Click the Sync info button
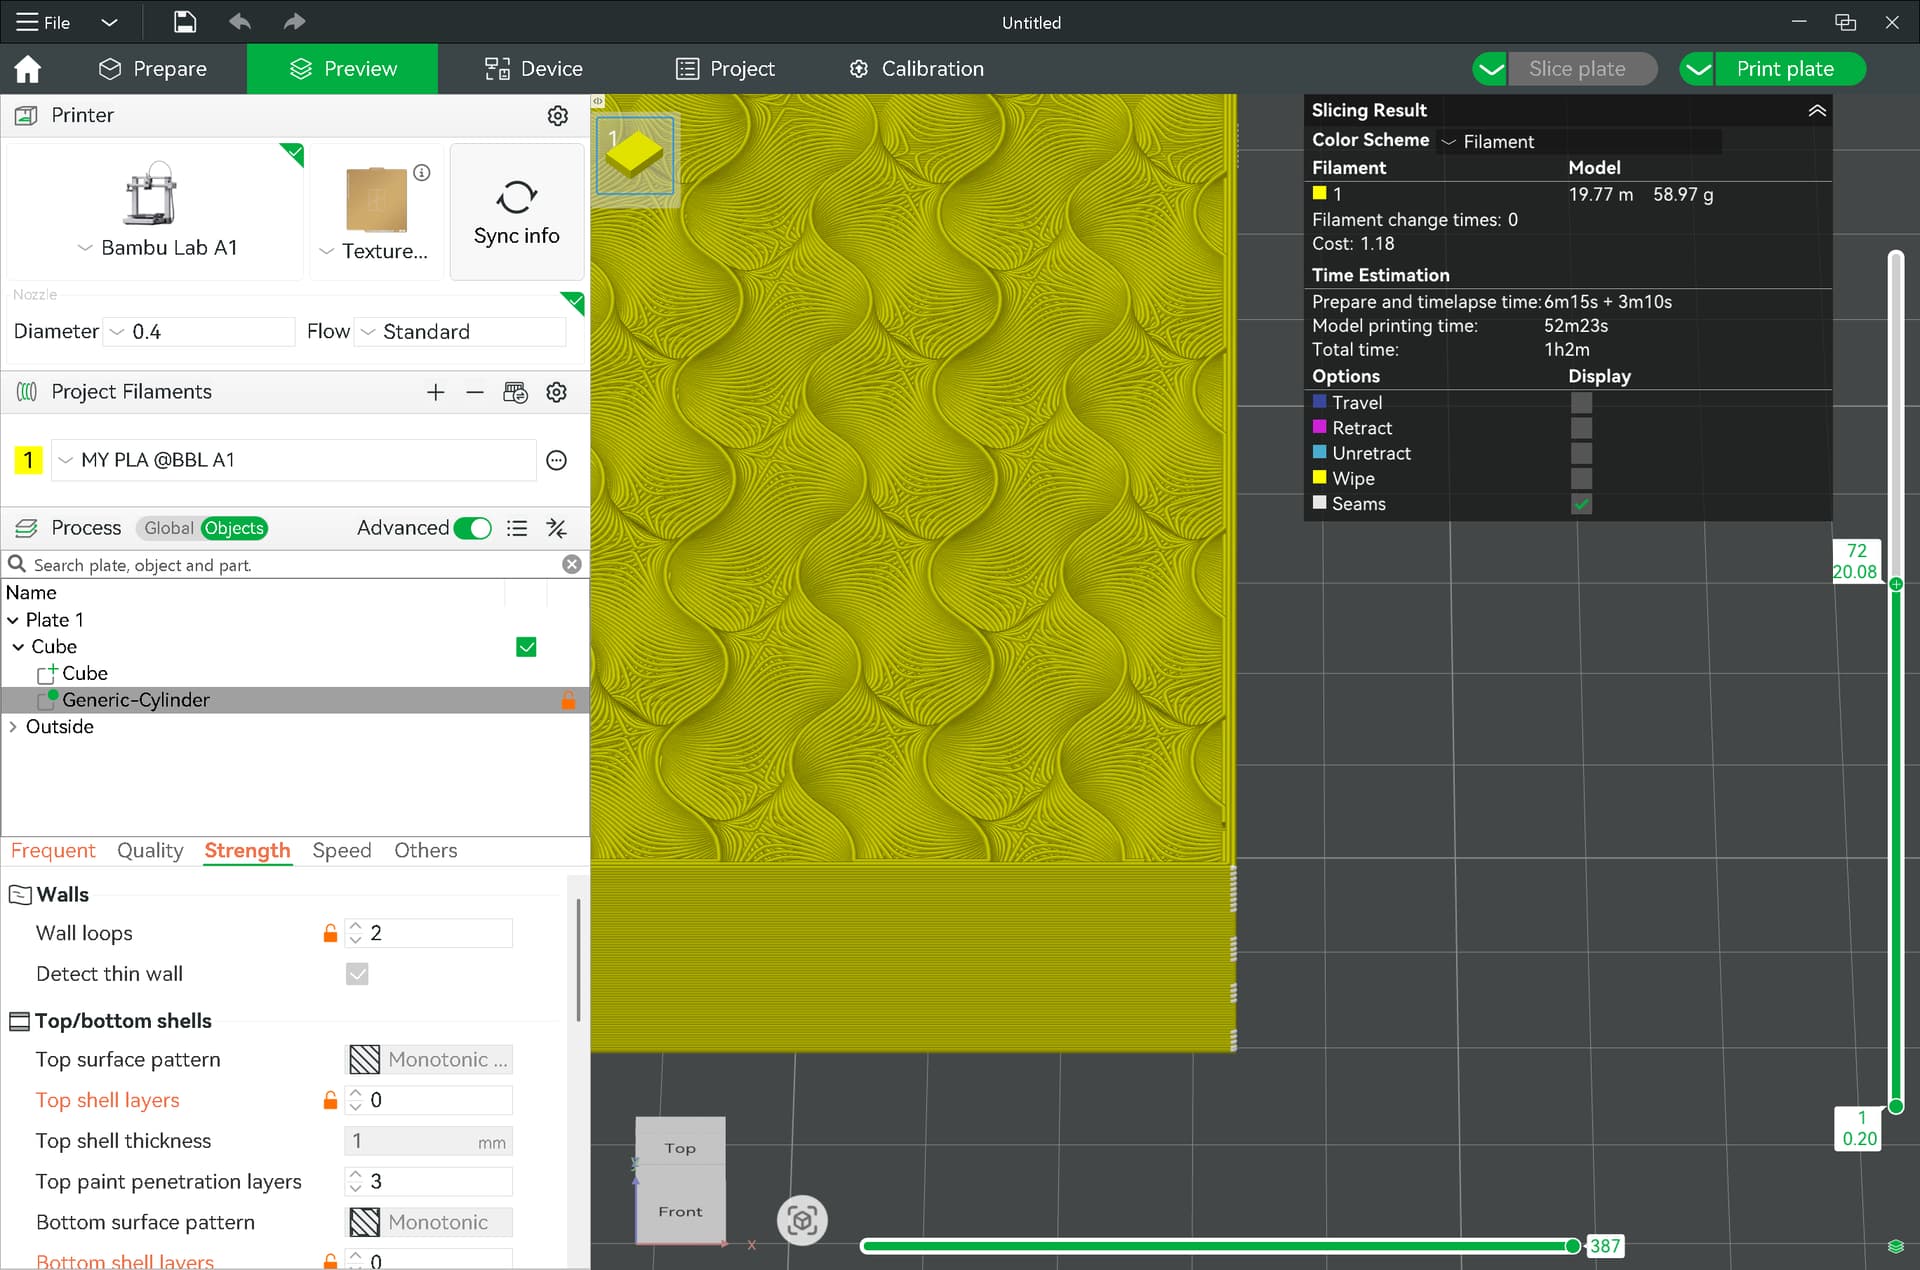 517,211
